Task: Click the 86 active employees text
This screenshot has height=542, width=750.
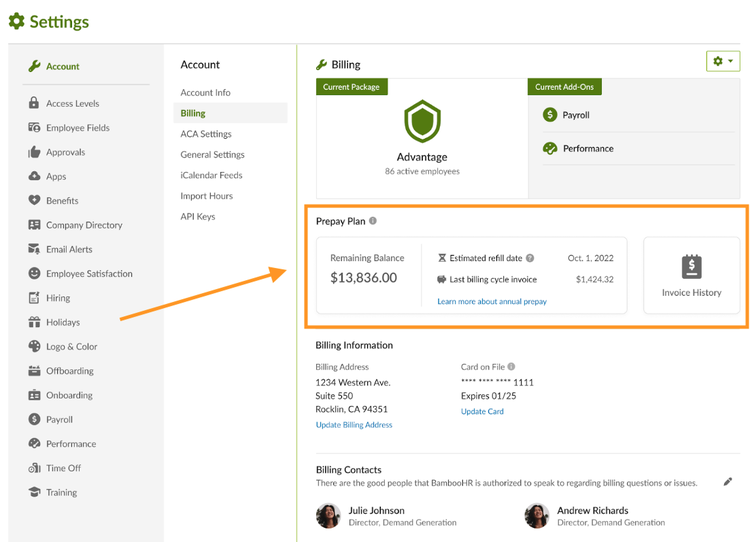Action: coord(422,171)
